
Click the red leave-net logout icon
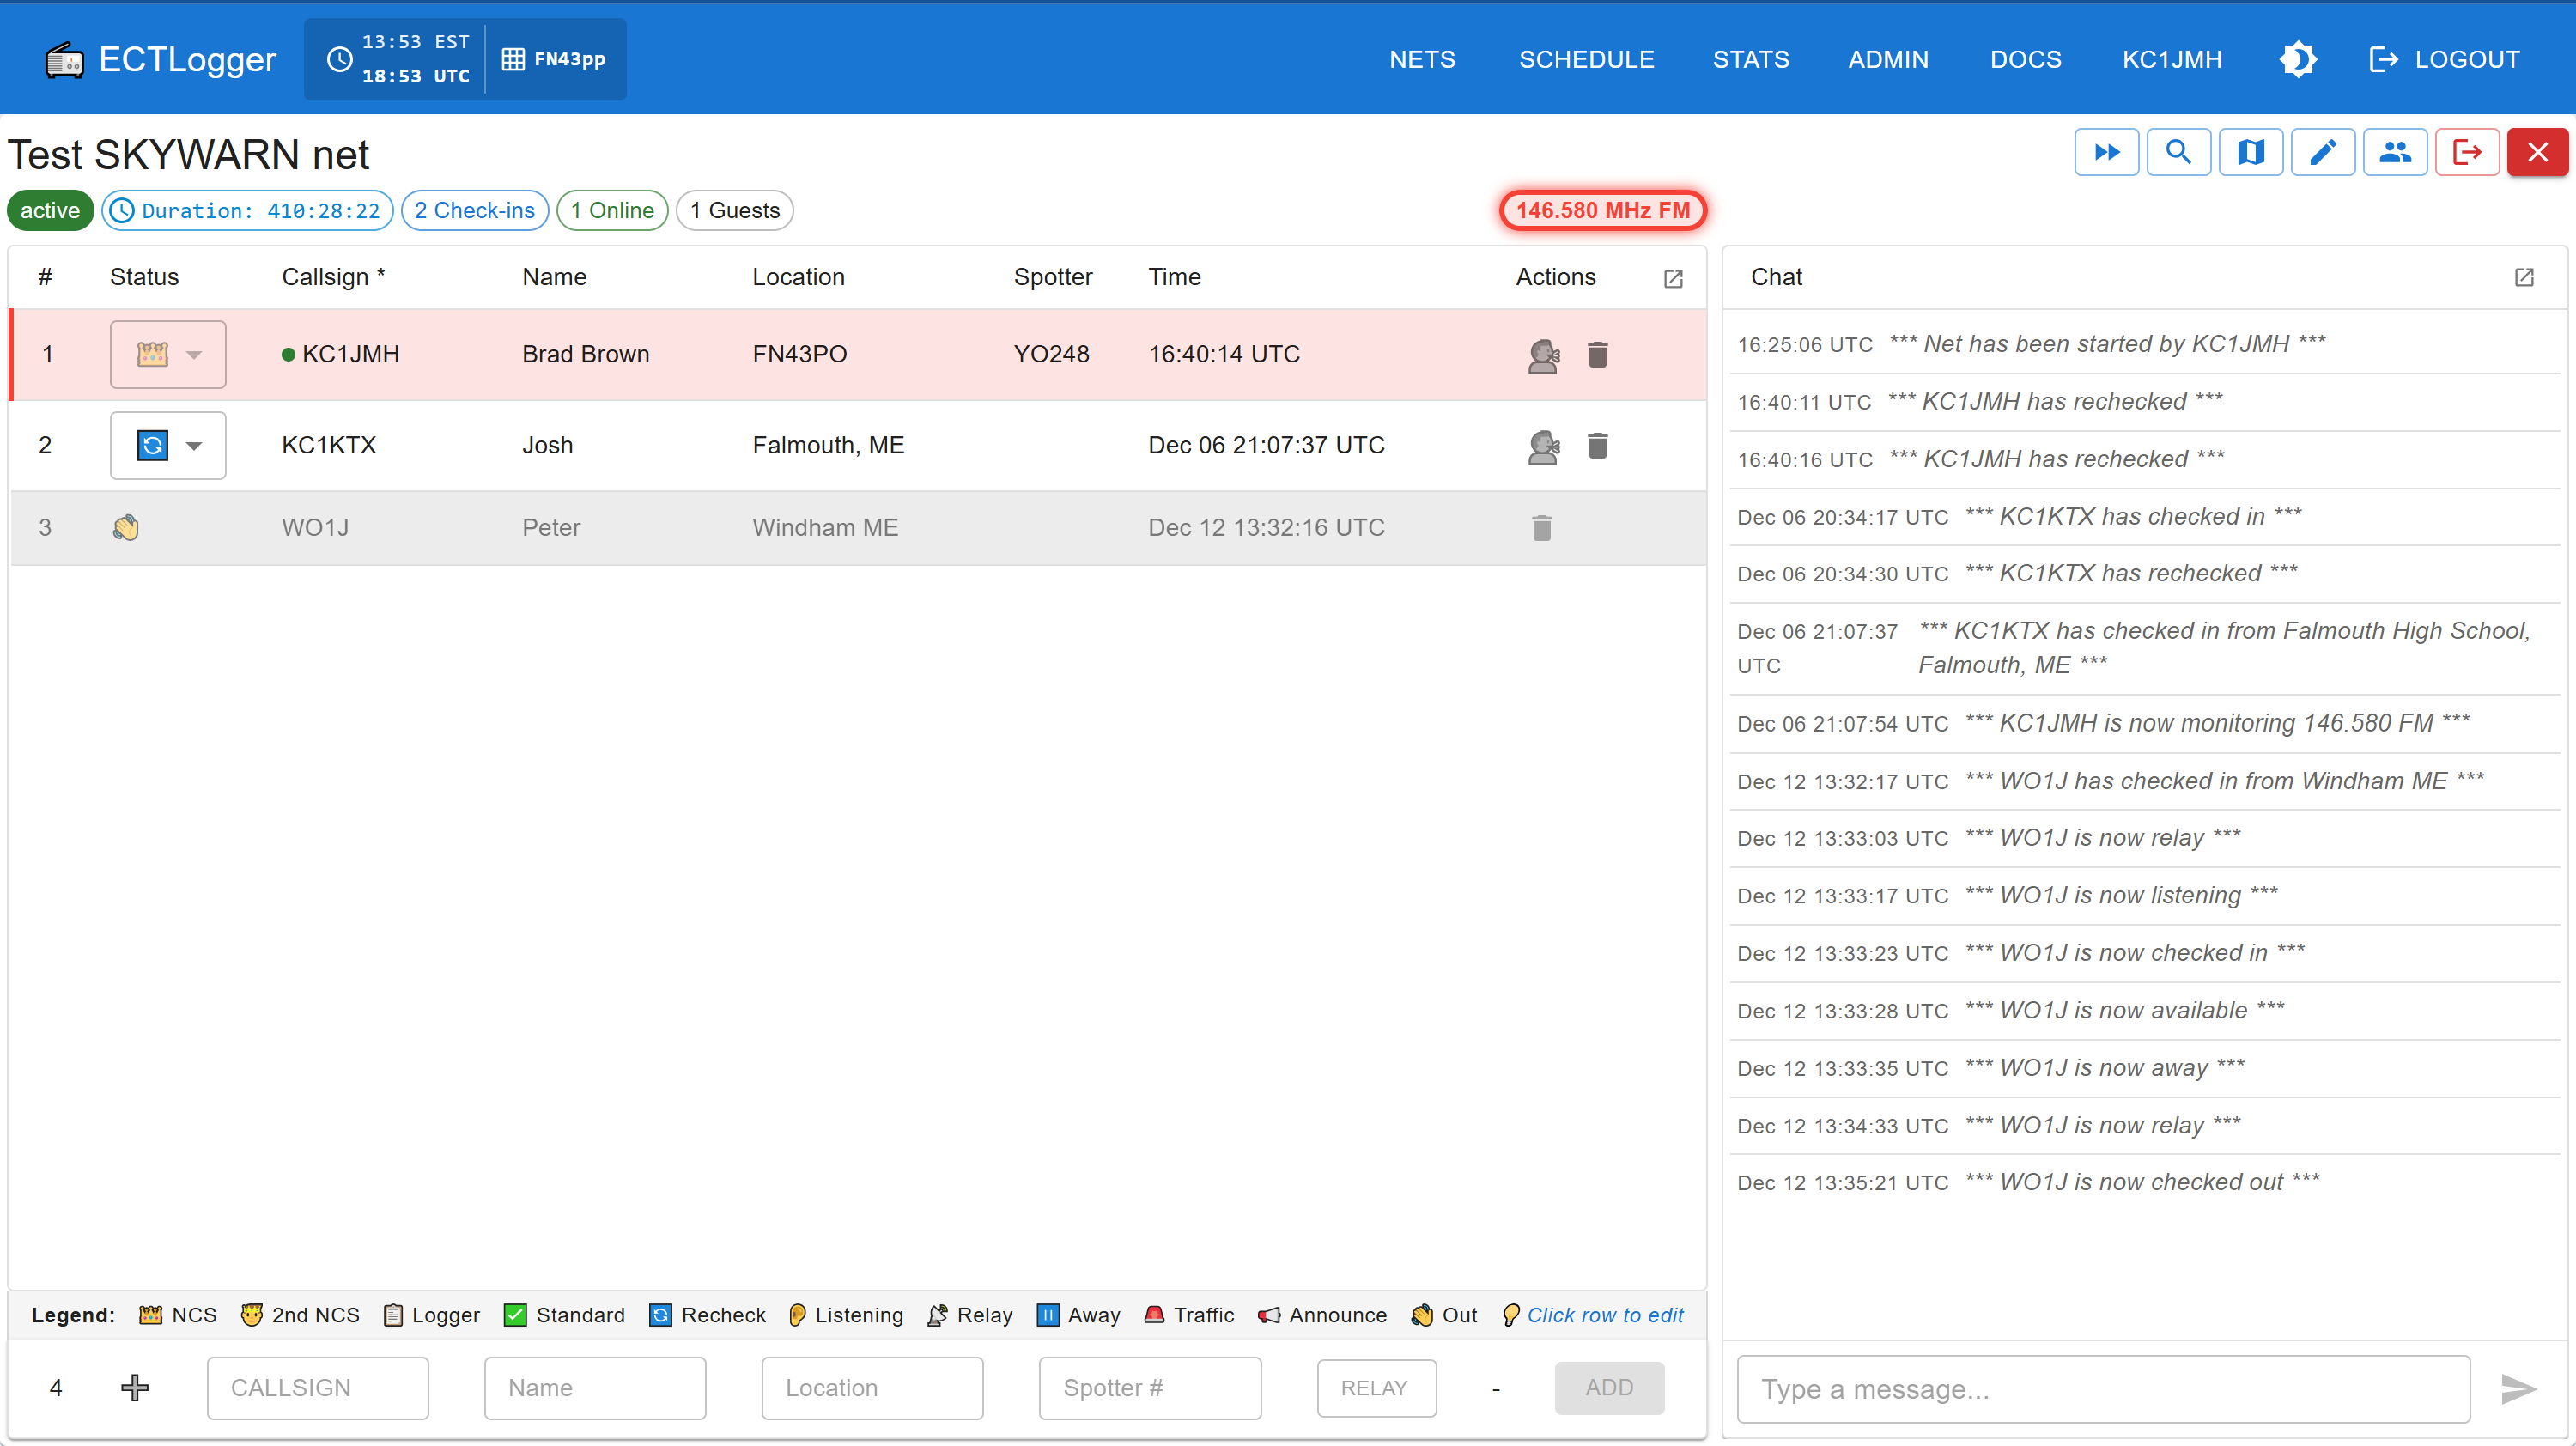[2467, 152]
